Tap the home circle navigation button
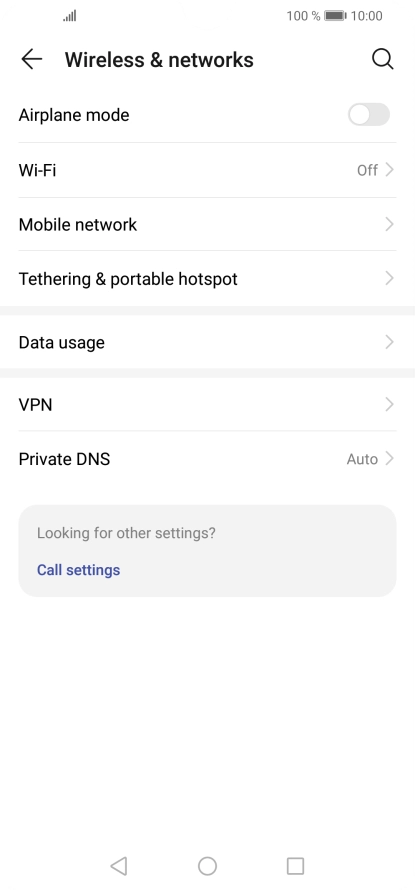Viewport: 415px width, 890px height. (x=207, y=866)
